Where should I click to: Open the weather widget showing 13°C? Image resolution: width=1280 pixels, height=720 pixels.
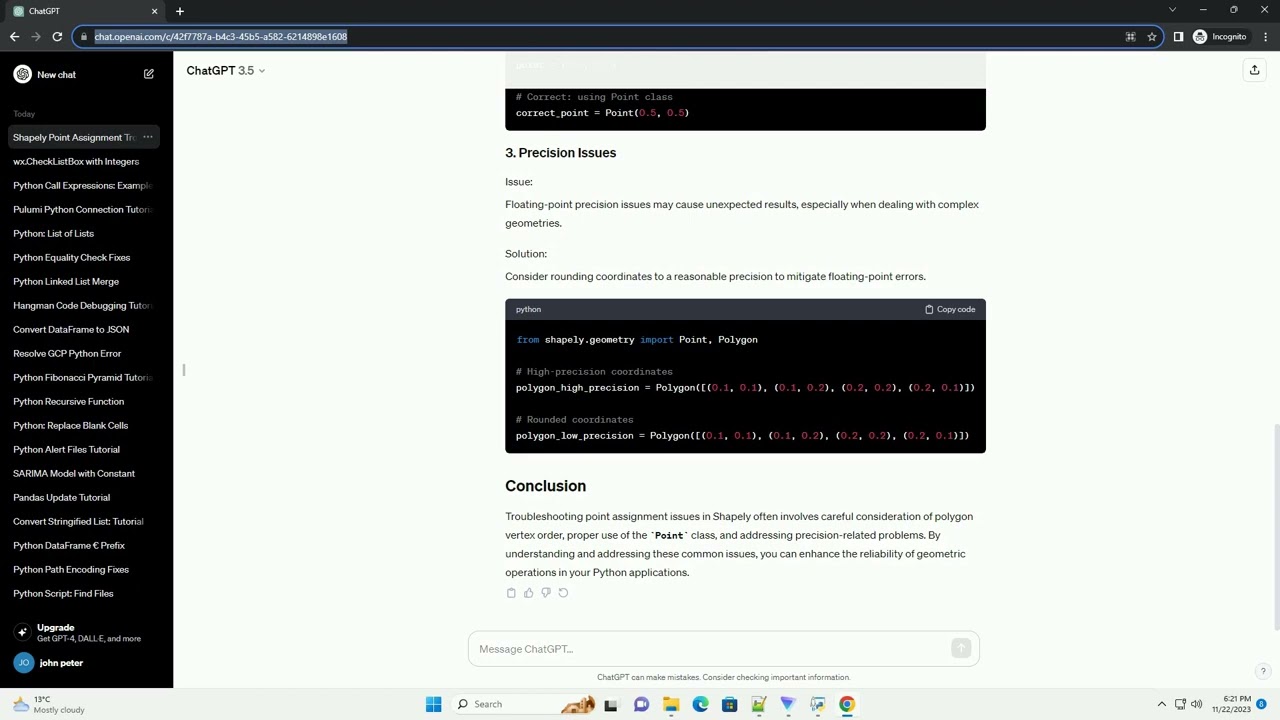tap(48, 704)
